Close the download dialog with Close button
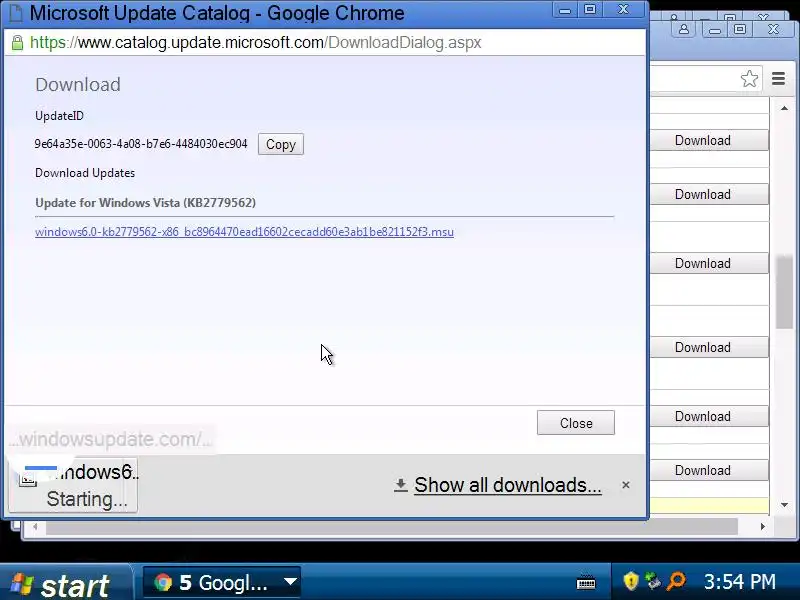The image size is (800, 600). click(576, 423)
